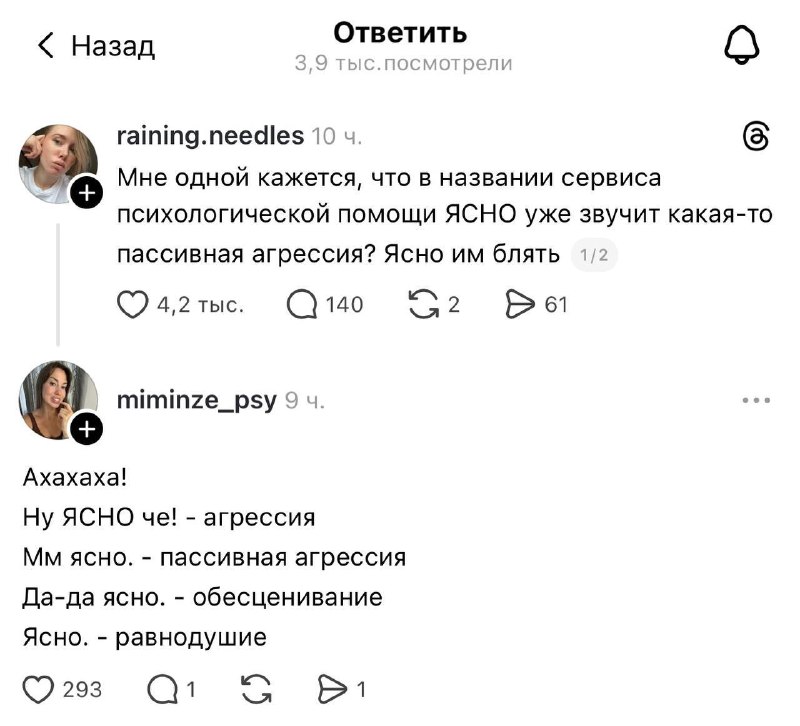The height and width of the screenshot is (726, 800).
Task: Follow miminze_psy using plus badge
Action: (x=87, y=429)
